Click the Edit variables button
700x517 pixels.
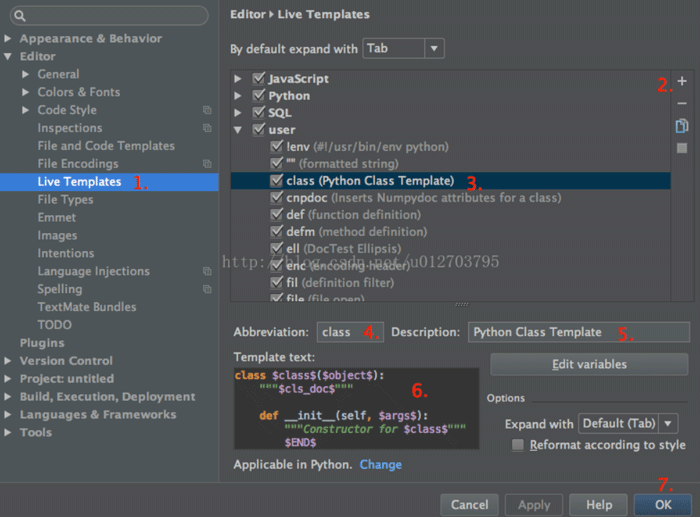pyautogui.click(x=589, y=364)
